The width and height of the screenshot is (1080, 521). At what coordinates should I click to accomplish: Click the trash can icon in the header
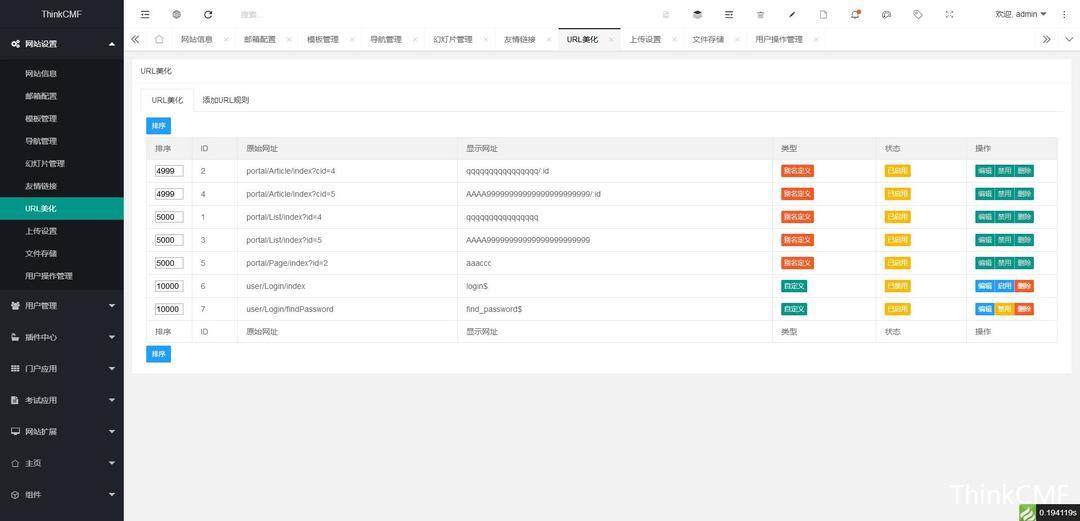pyautogui.click(x=760, y=15)
